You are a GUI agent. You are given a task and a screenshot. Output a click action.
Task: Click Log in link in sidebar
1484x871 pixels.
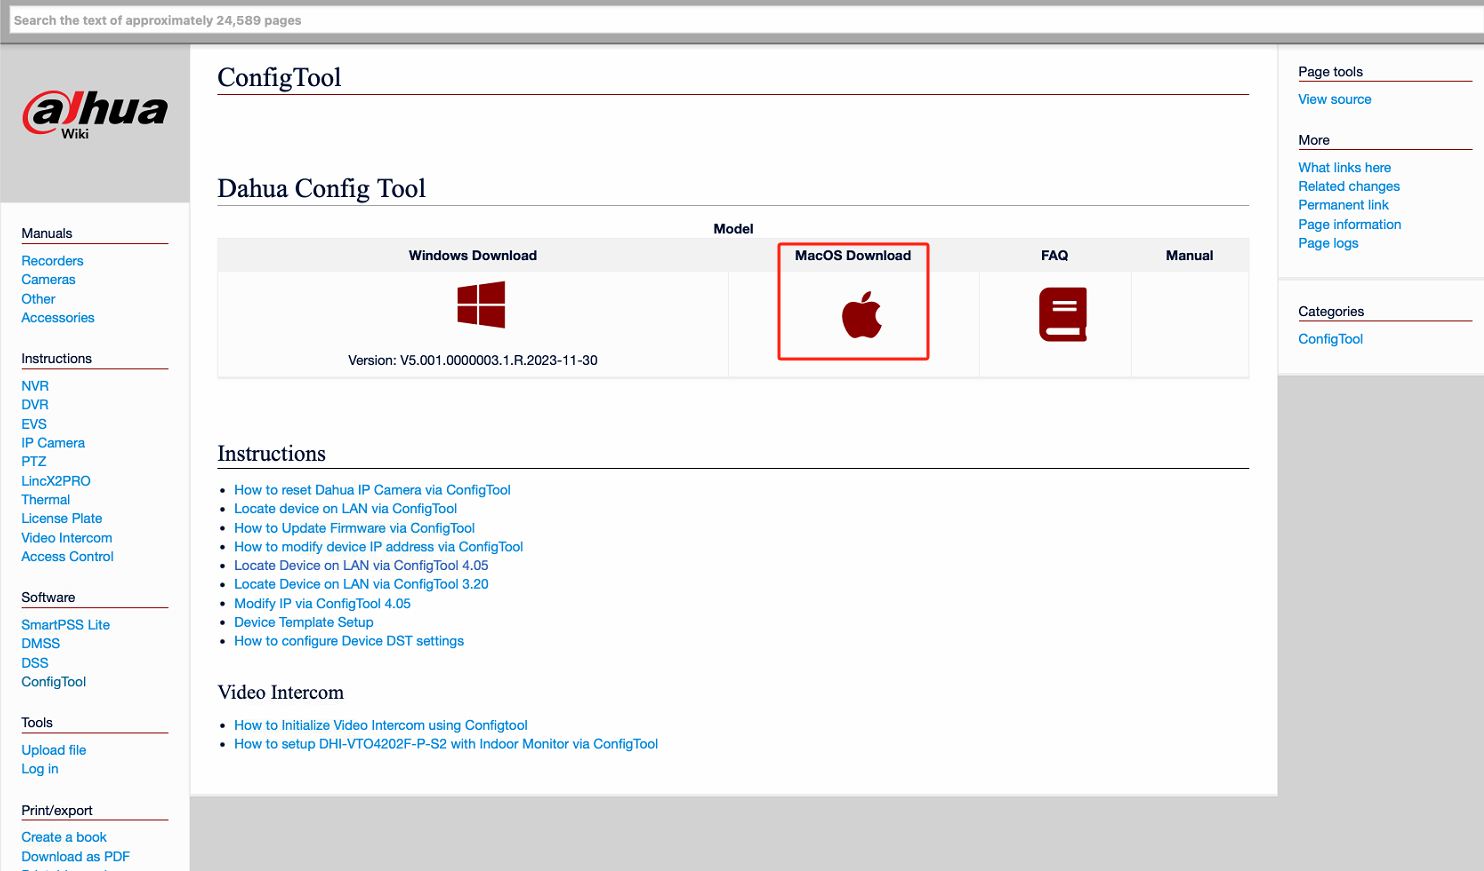point(40,769)
